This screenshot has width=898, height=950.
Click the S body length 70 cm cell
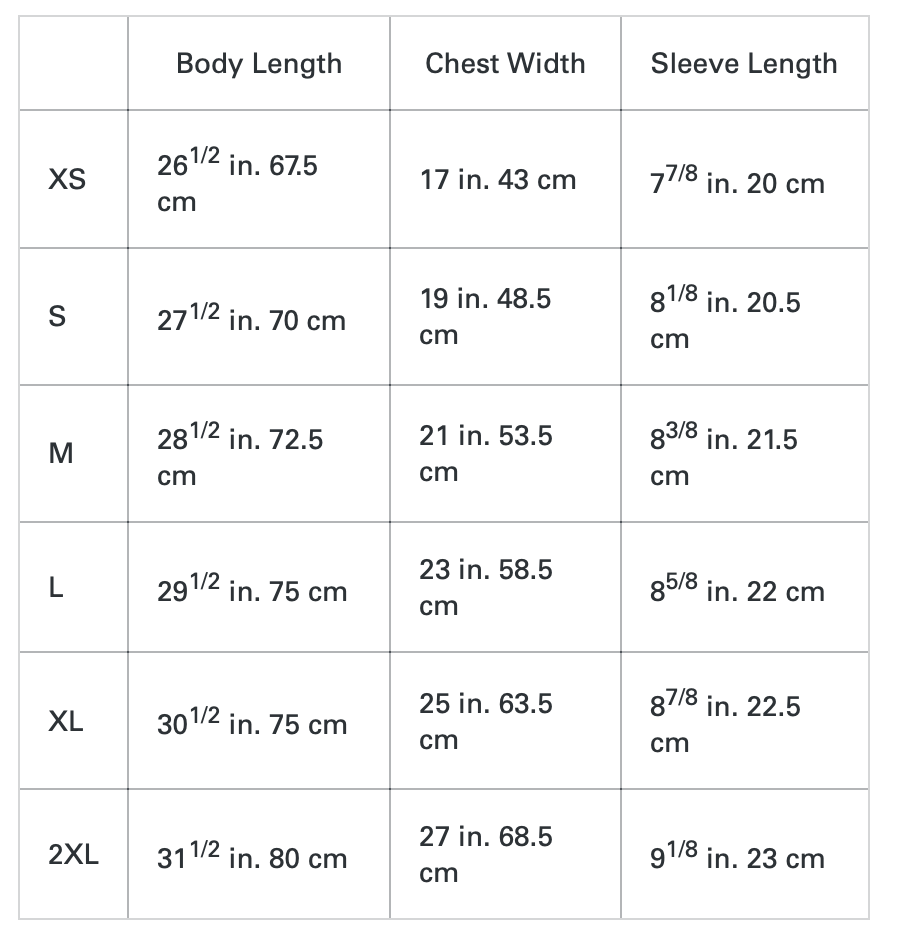252,319
